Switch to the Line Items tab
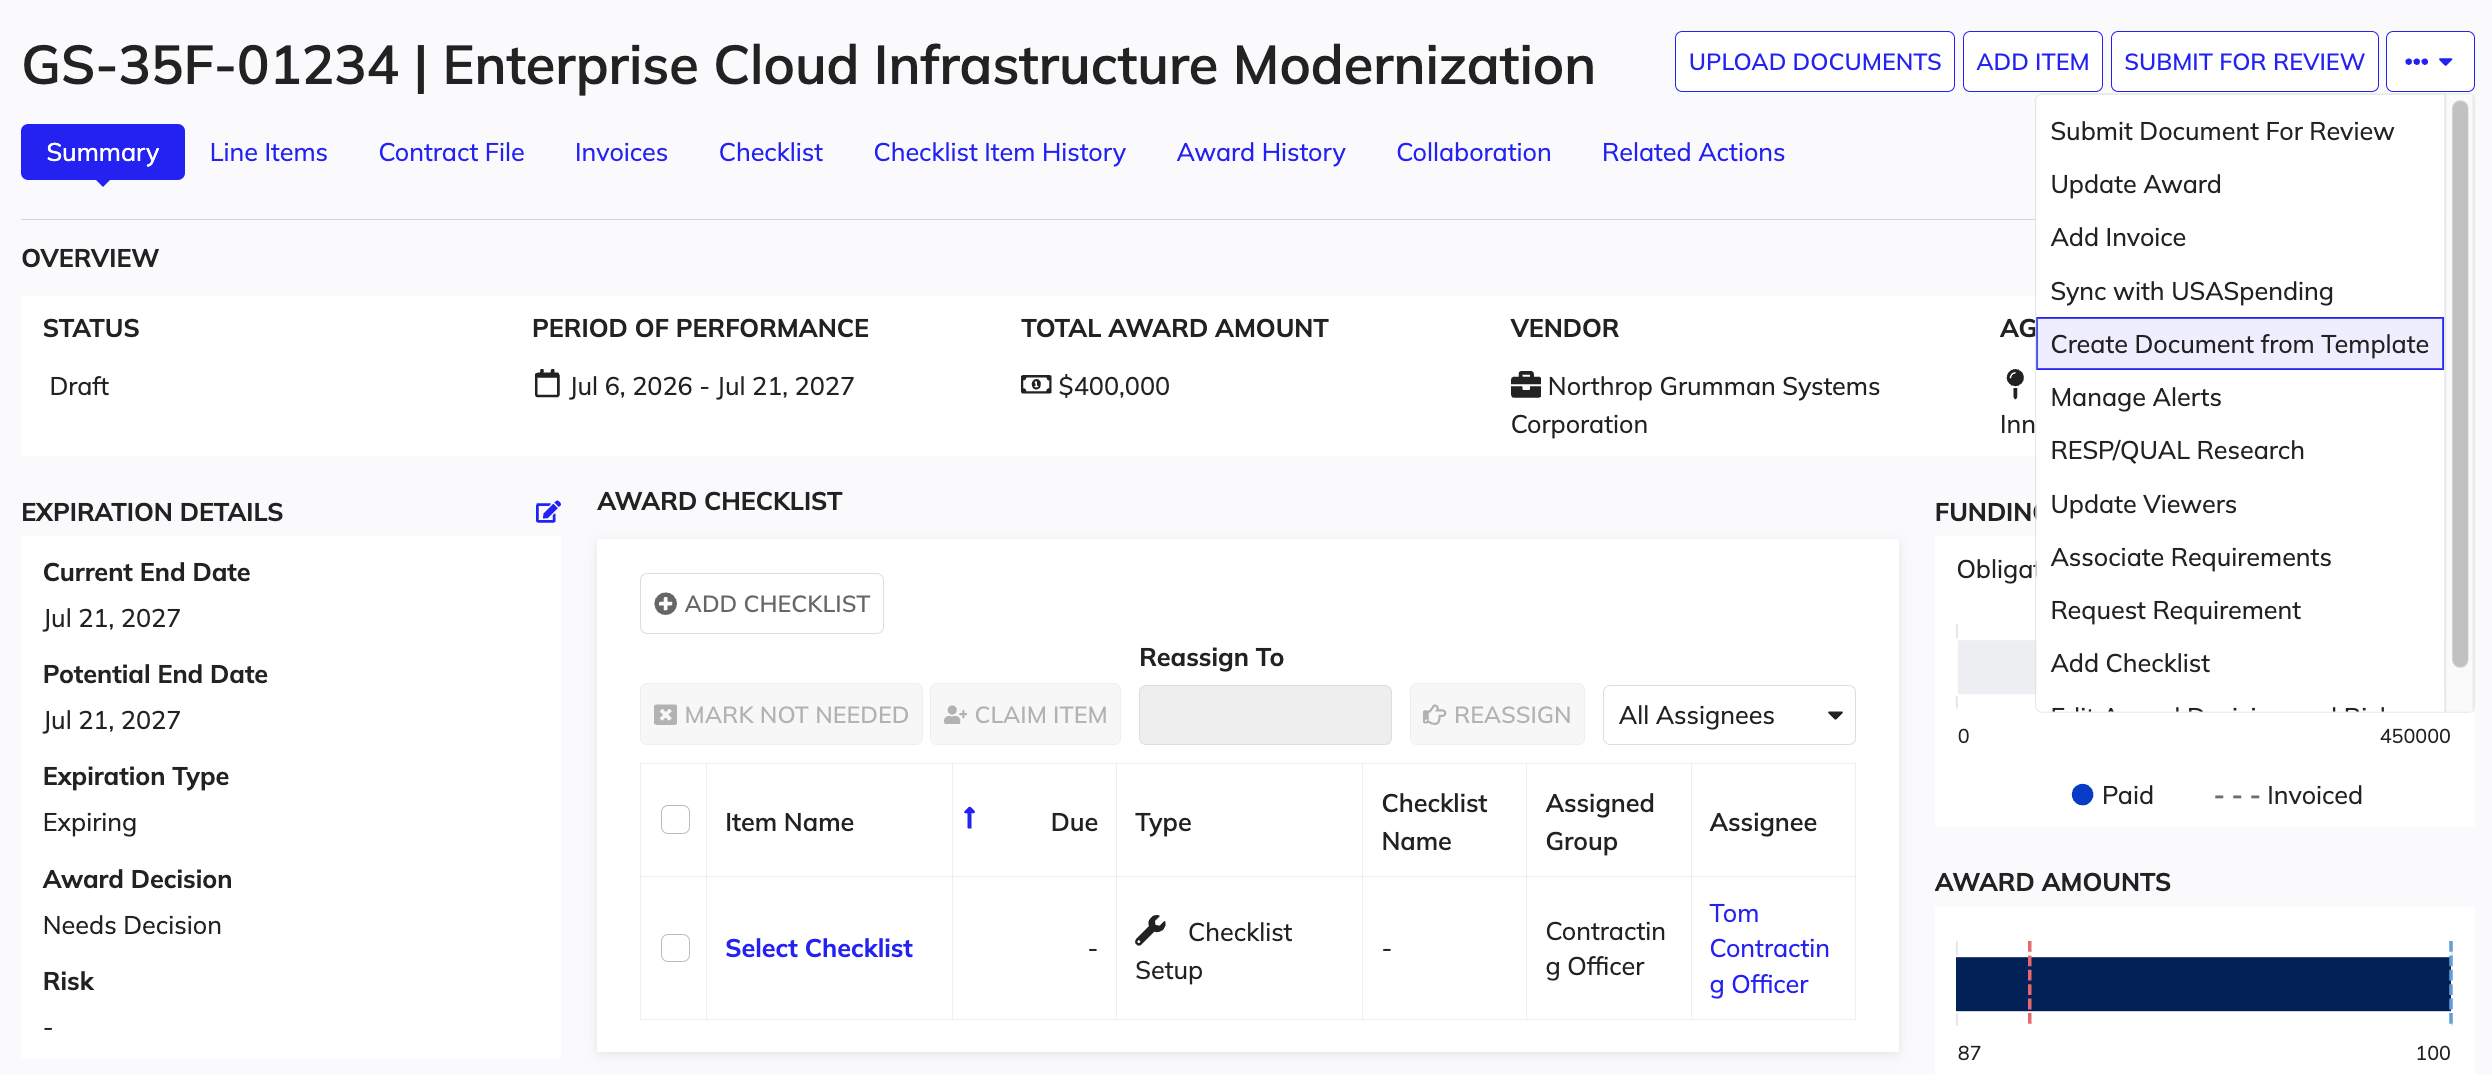Image resolution: width=2492 pixels, height=1074 pixels. [x=269, y=152]
